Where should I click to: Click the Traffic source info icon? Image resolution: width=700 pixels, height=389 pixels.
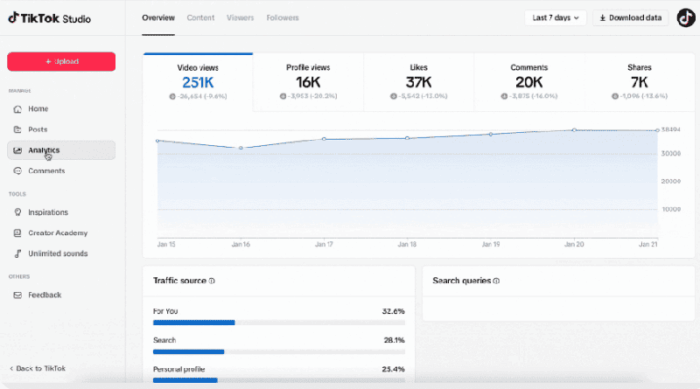point(212,281)
